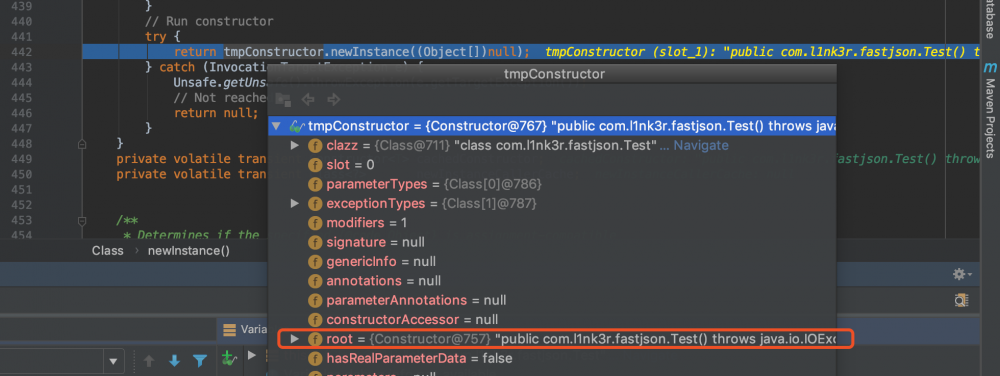Click the '// Run constructor' comment line
The image size is (1000, 376).
click(209, 21)
